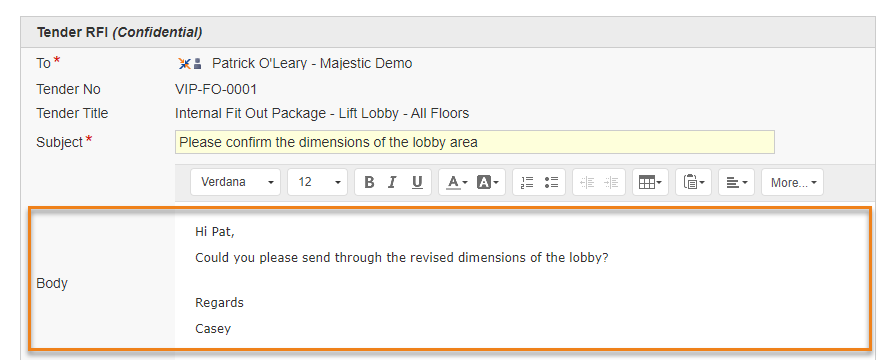Toggle underline formatting
896x360 pixels.
click(417, 182)
